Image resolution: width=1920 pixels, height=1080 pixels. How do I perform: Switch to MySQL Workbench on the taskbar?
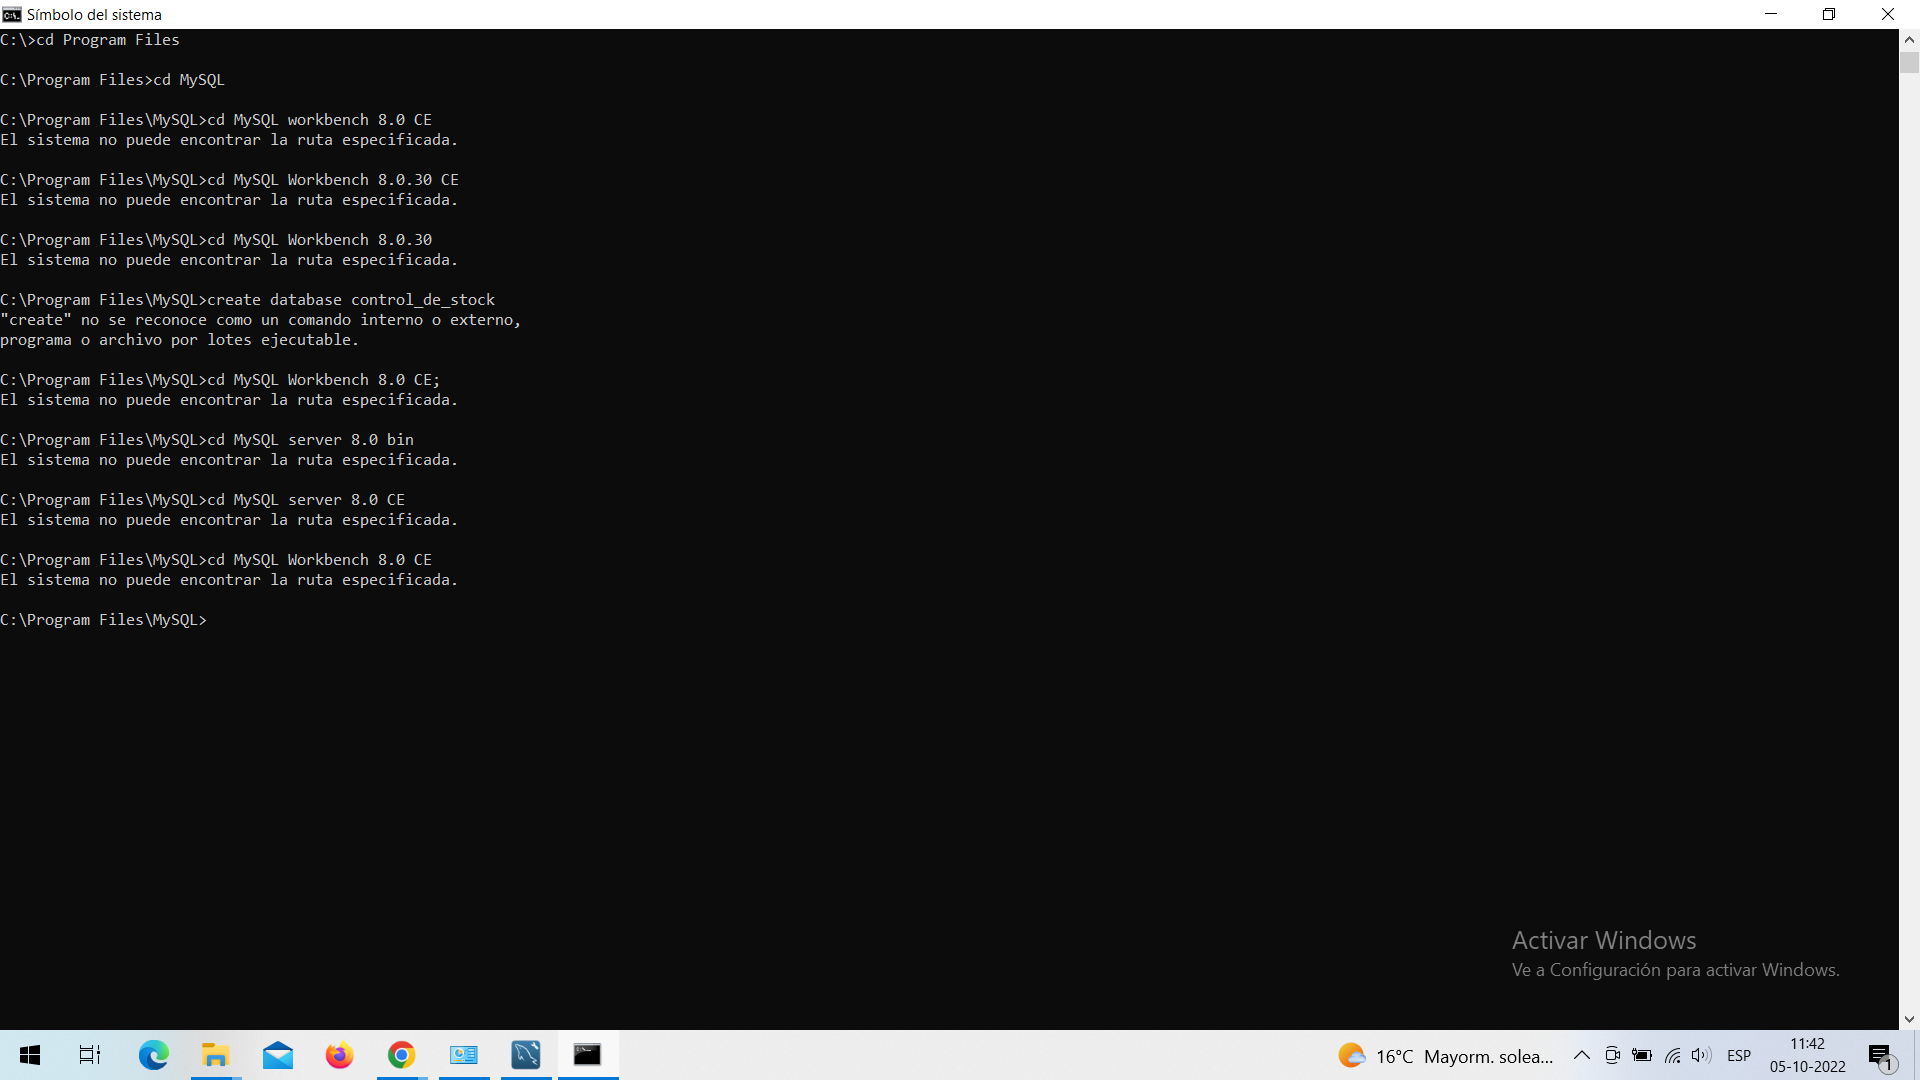pyautogui.click(x=525, y=1055)
